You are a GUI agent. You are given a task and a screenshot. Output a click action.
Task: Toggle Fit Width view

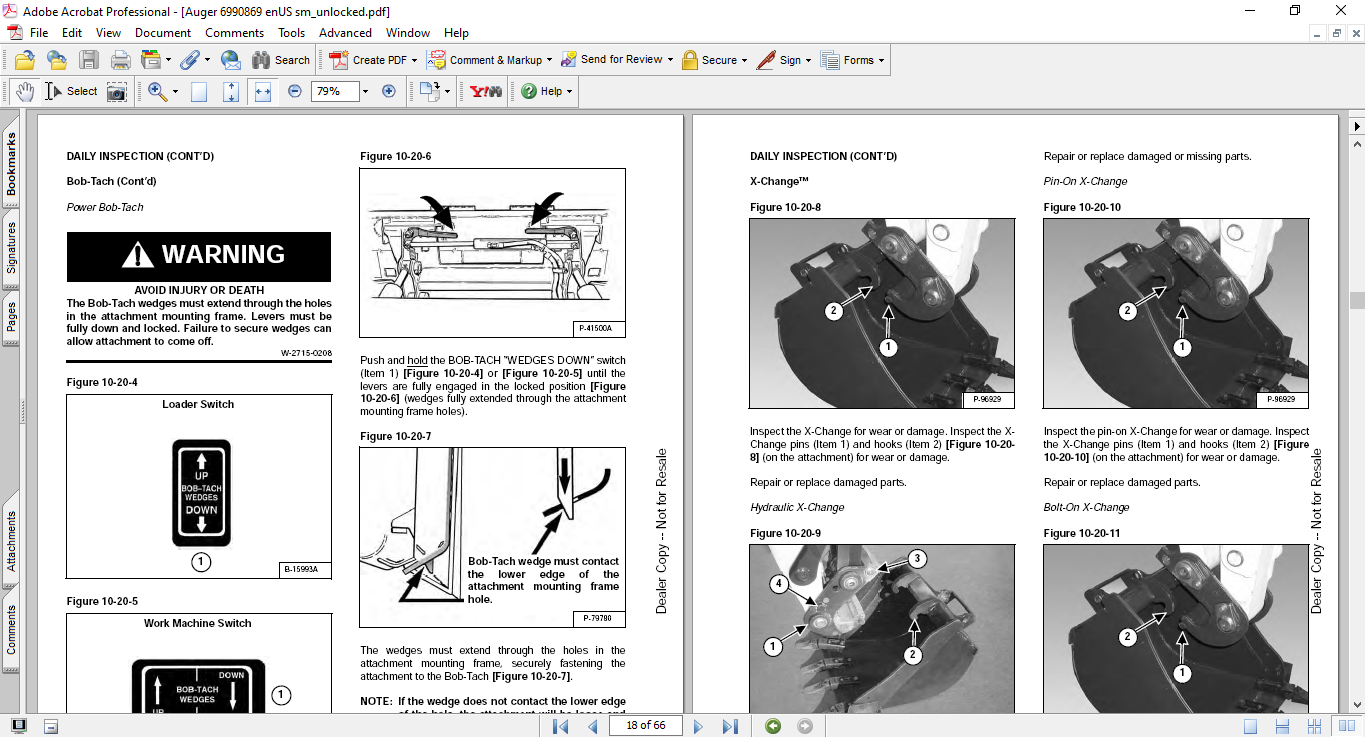pos(263,91)
